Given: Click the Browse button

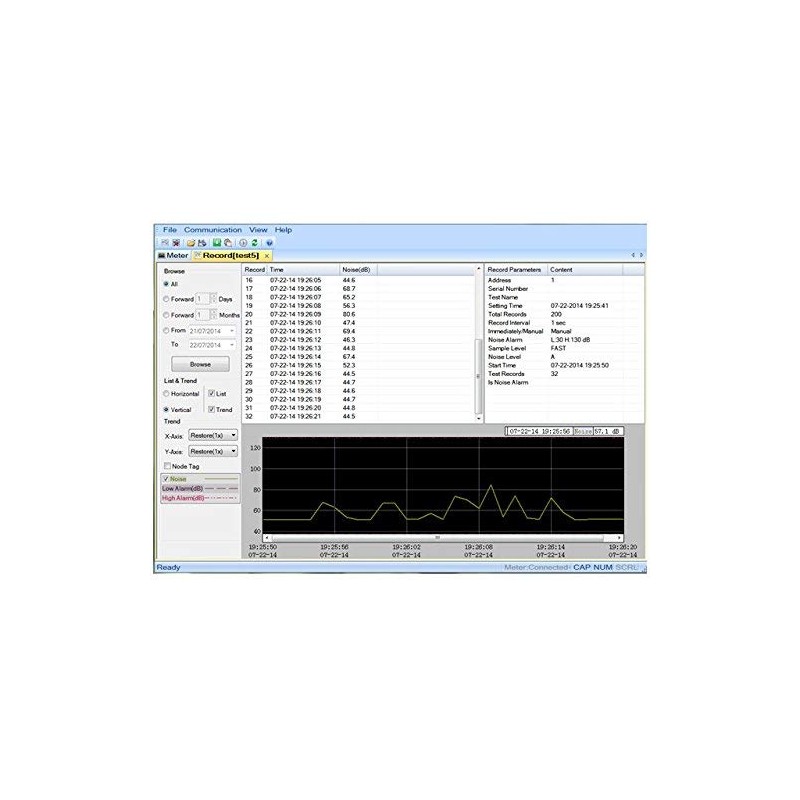Looking at the screenshot, I should click(201, 364).
